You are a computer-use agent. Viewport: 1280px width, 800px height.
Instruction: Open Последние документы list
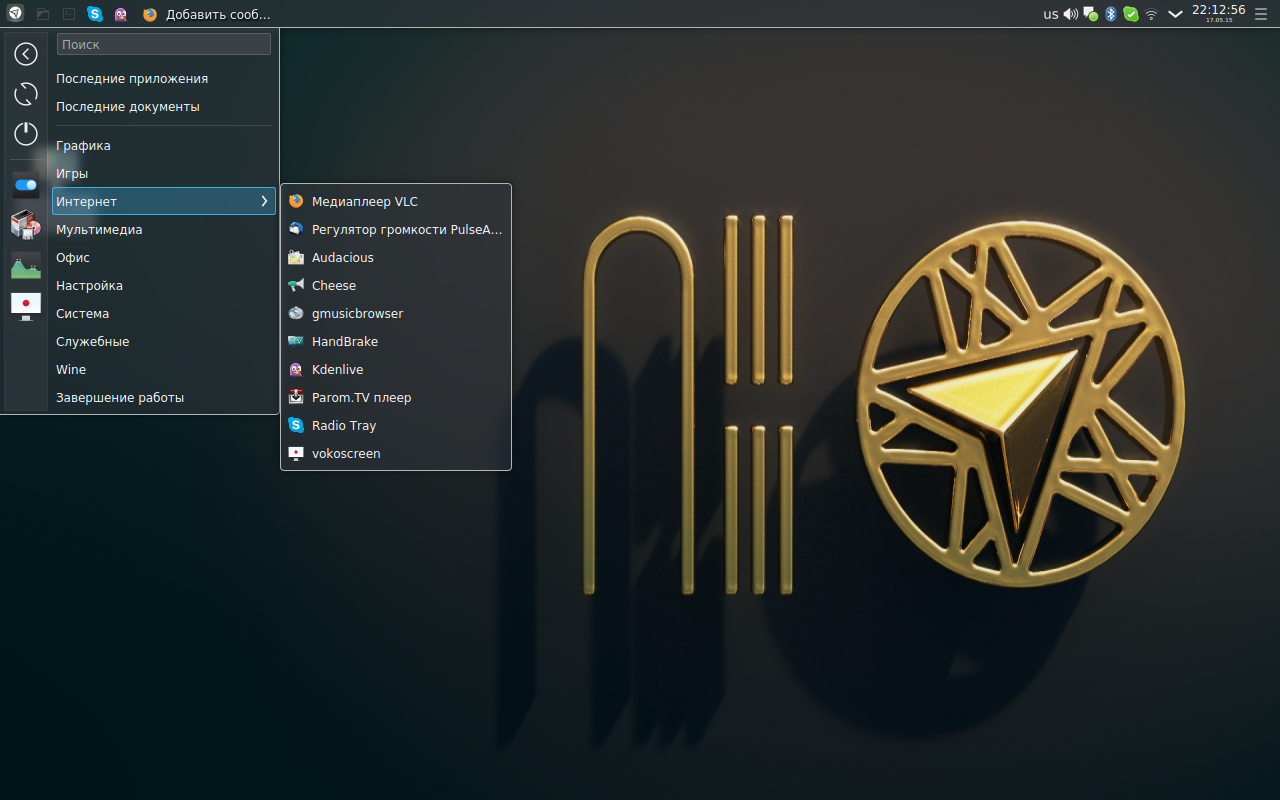coord(128,106)
